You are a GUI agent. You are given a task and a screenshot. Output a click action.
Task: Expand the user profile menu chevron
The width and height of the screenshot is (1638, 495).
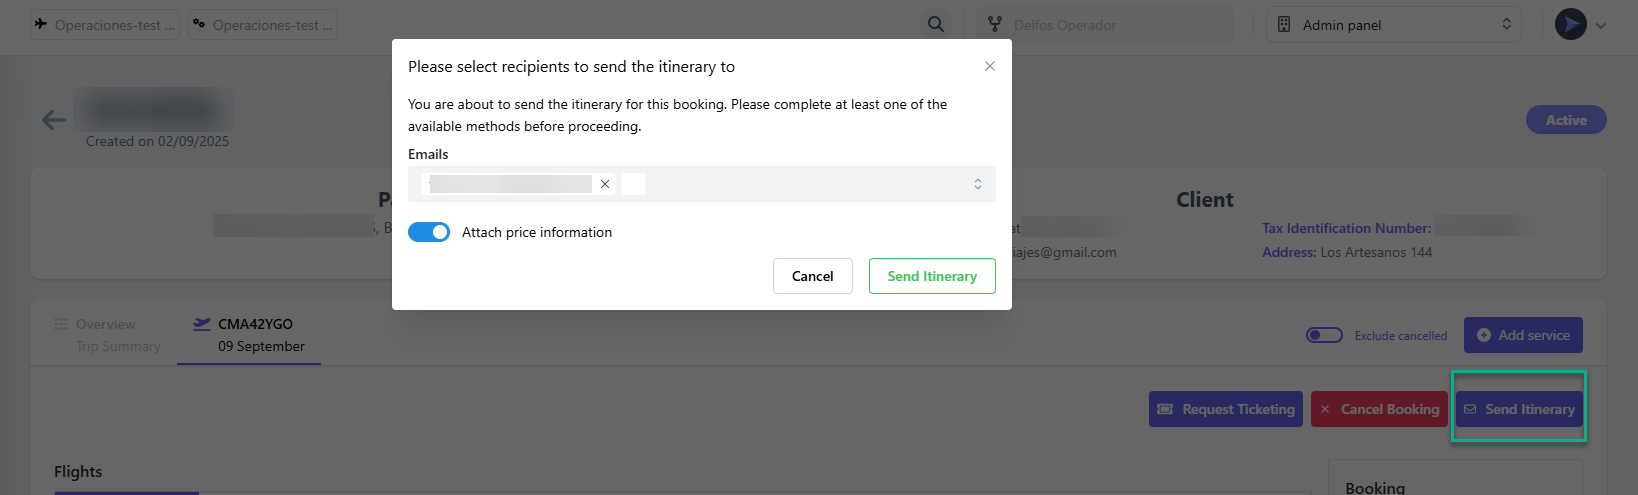point(1601,26)
